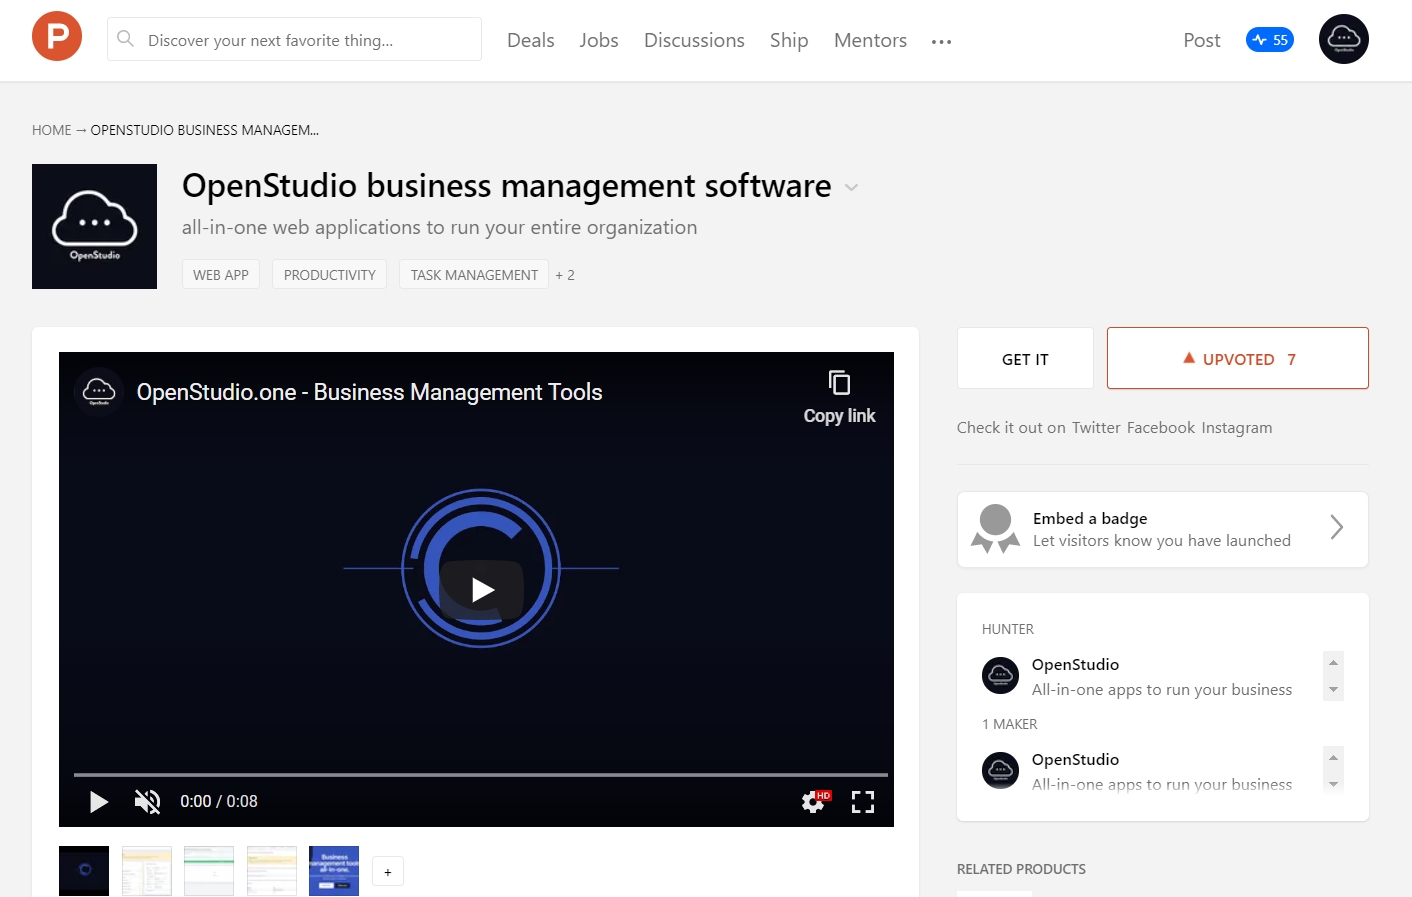Go to HOME breadcrumb

pyautogui.click(x=51, y=130)
